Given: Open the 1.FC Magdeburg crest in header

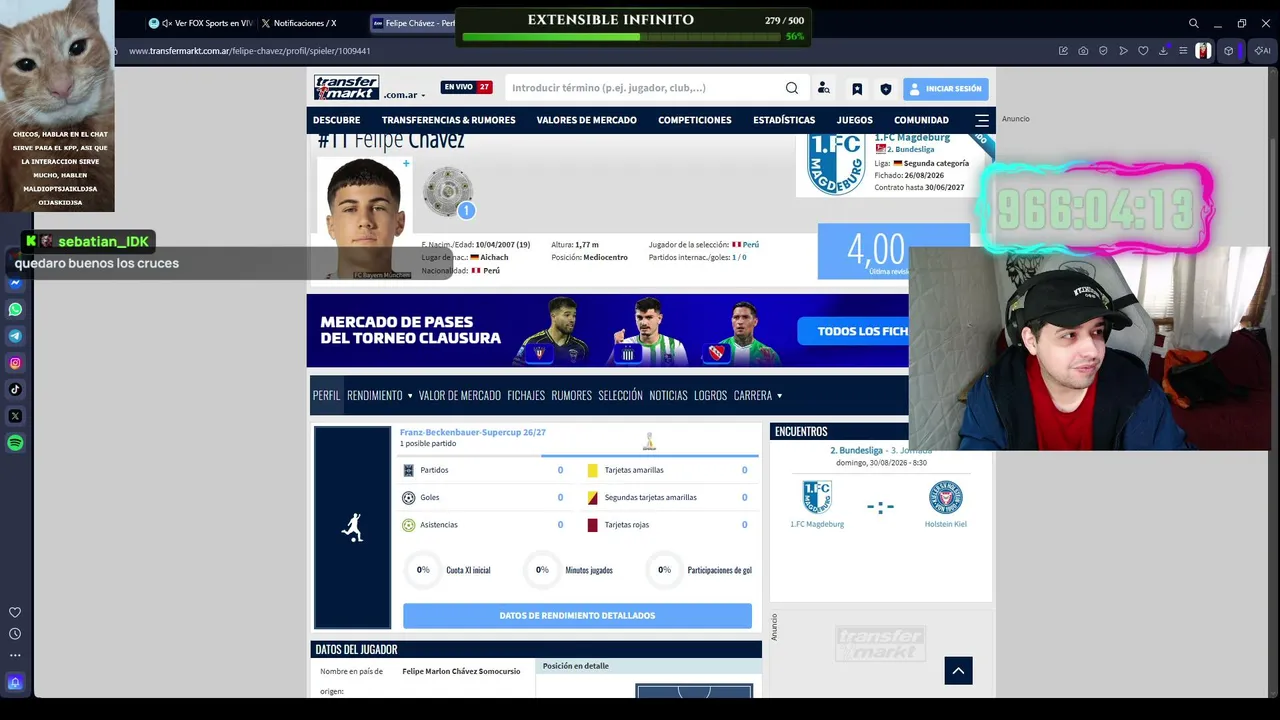Looking at the screenshot, I should [835, 164].
